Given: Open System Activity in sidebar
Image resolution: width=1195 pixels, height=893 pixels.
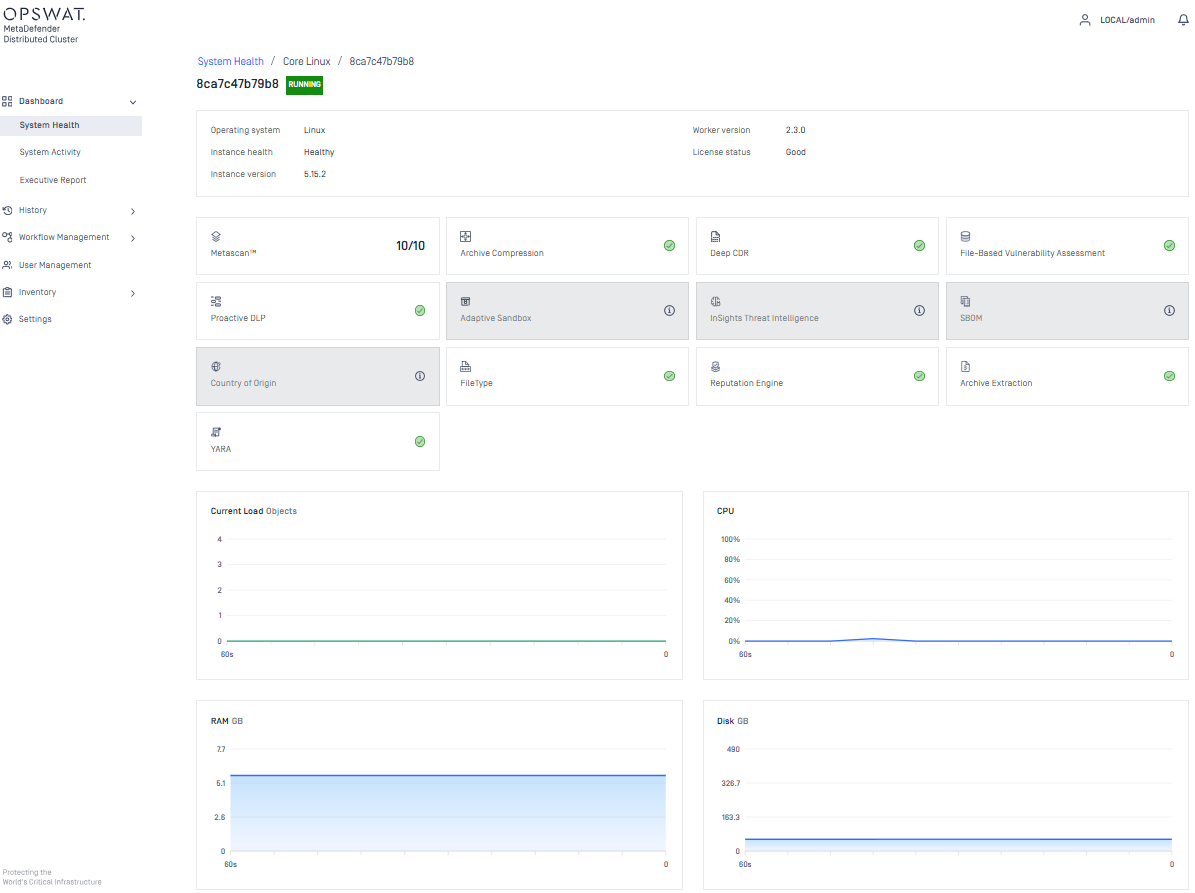Looking at the screenshot, I should [x=50, y=153].
